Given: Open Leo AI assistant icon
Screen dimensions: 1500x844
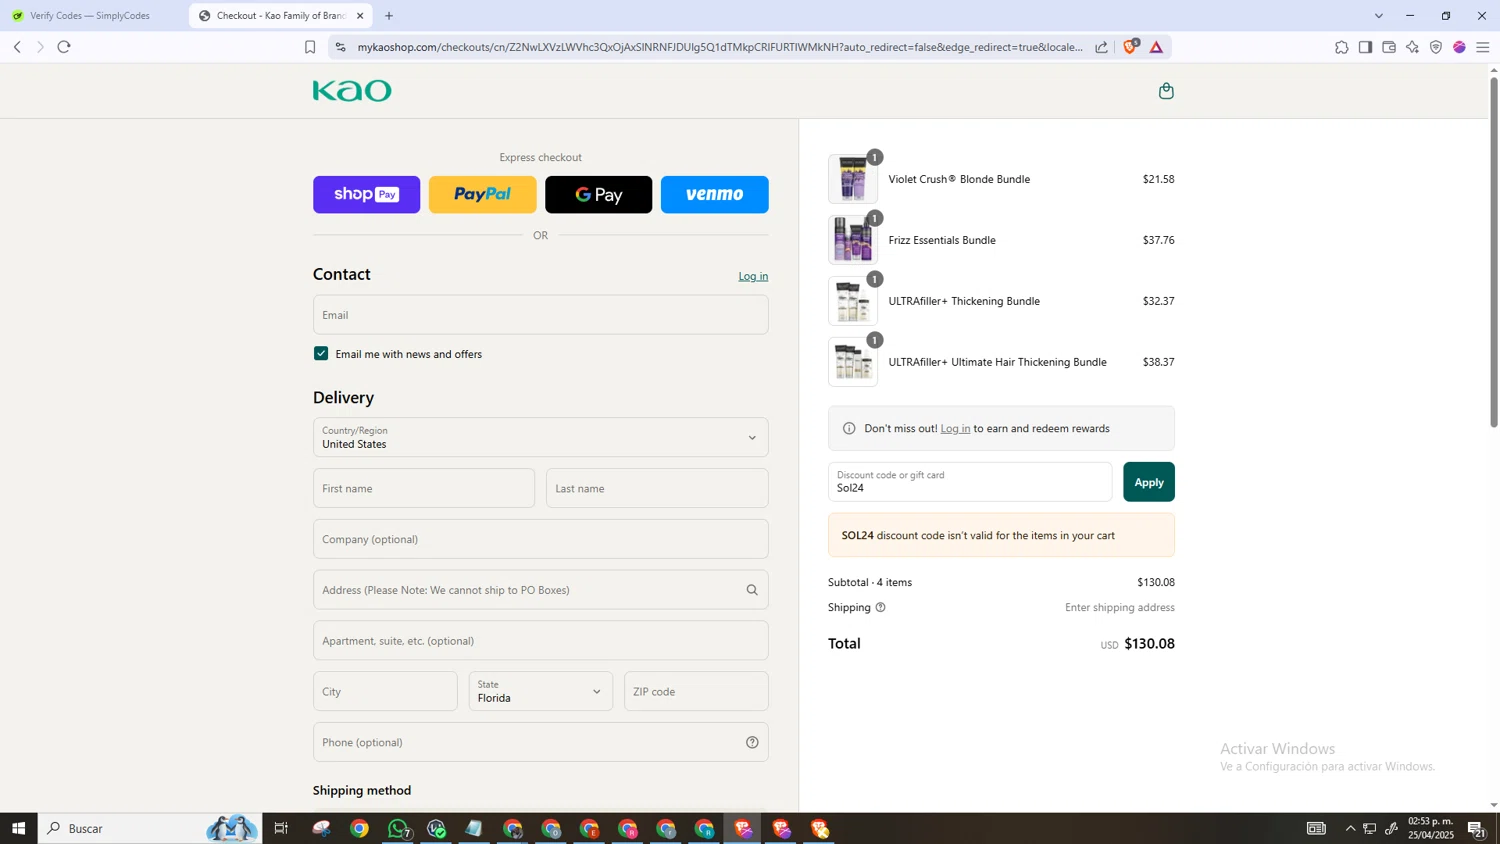Looking at the screenshot, I should pos(1413,47).
